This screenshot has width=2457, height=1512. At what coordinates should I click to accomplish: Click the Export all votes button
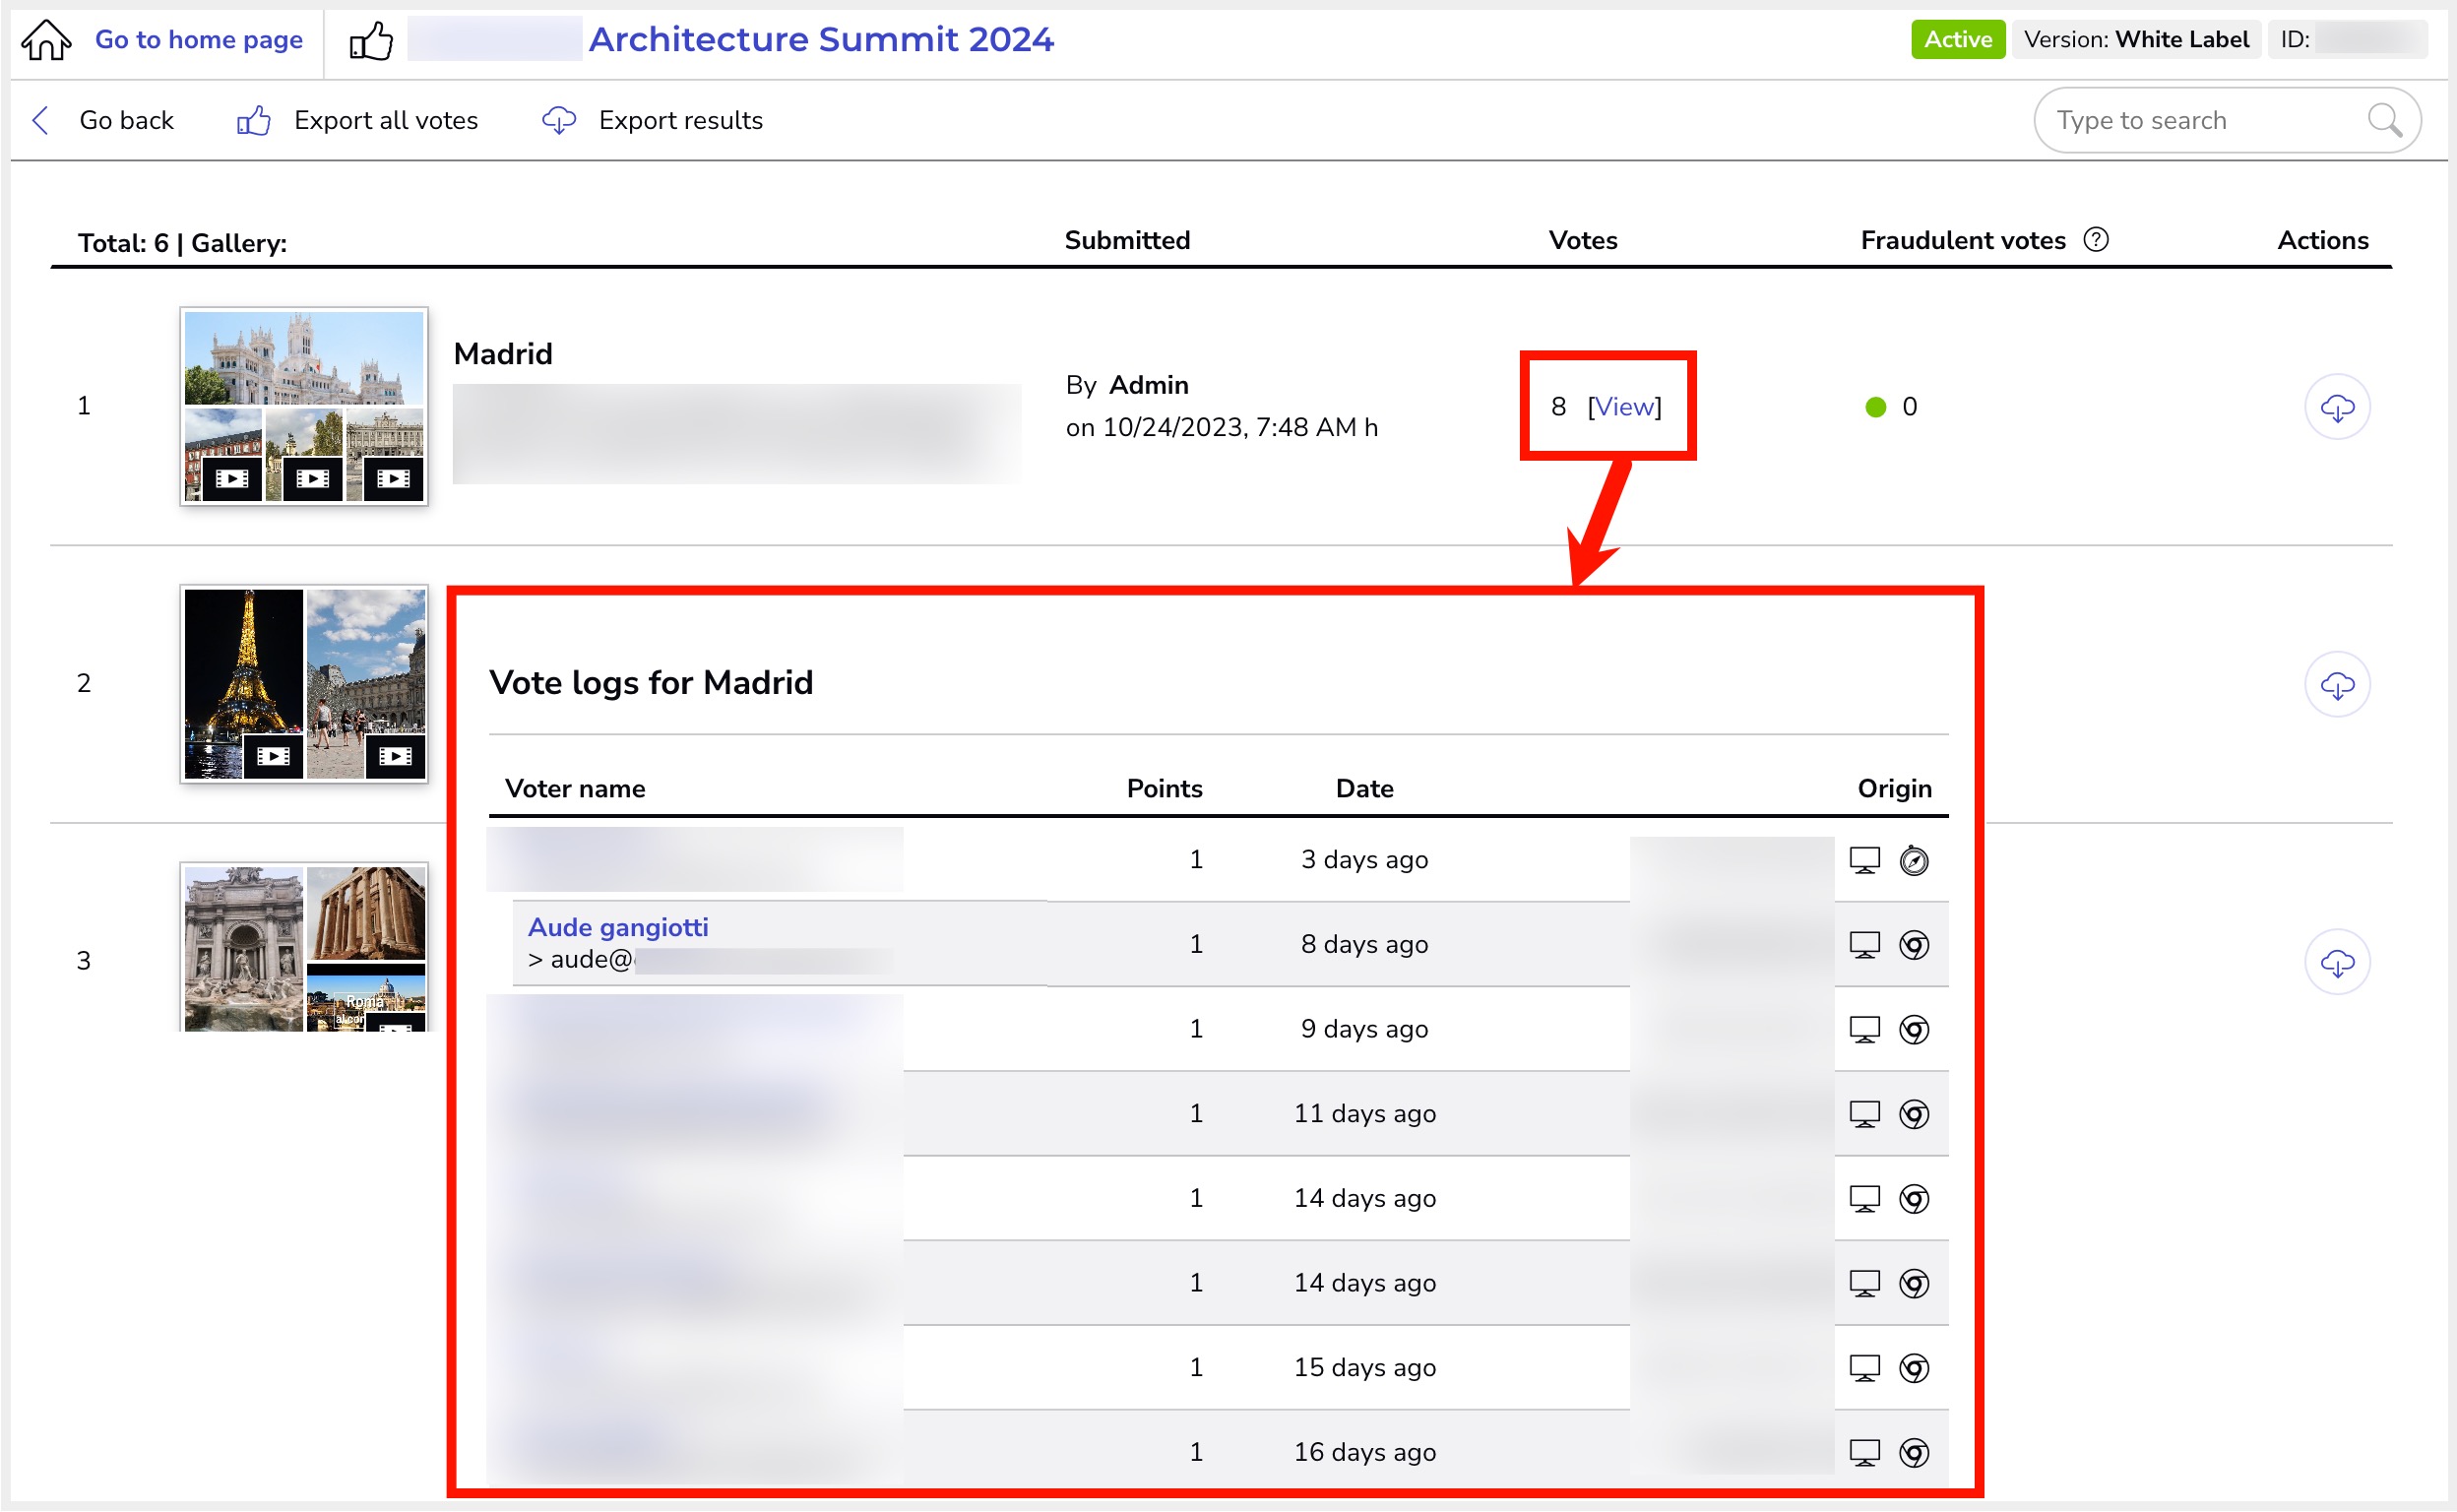tap(385, 120)
